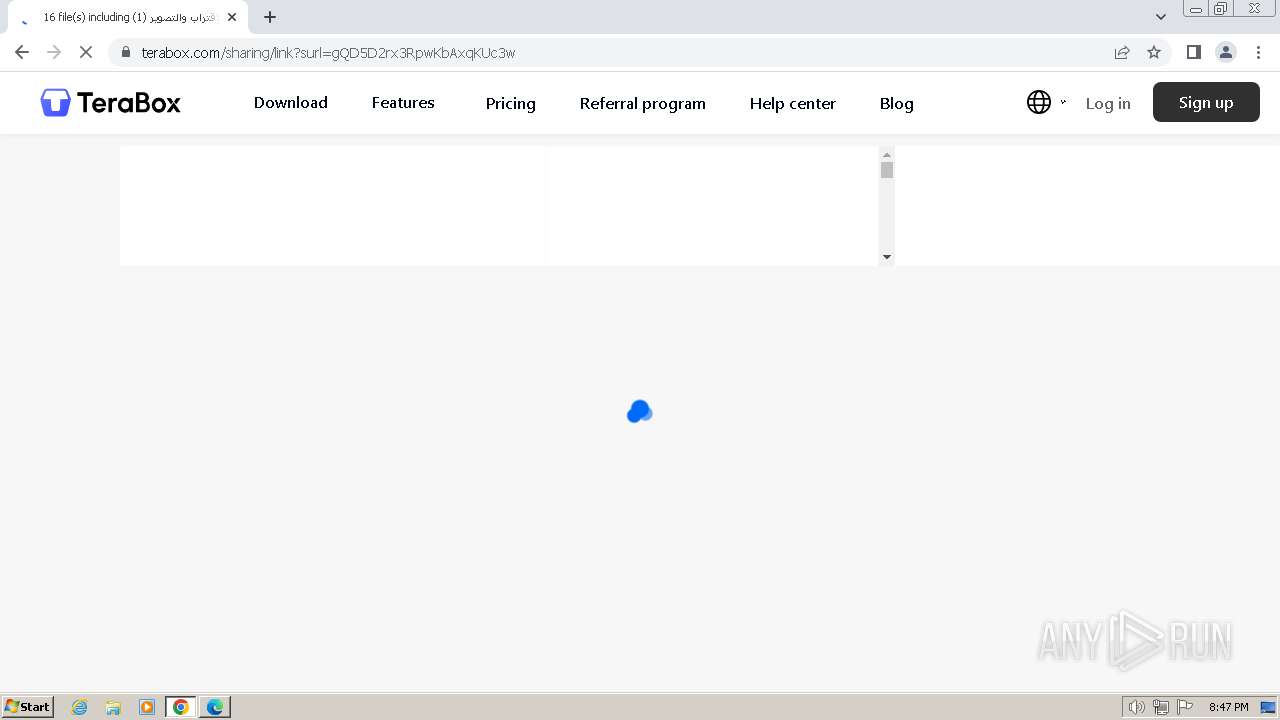This screenshot has height=720, width=1280.
Task: Click the terabox.com address bar
Action: click(x=610, y=53)
